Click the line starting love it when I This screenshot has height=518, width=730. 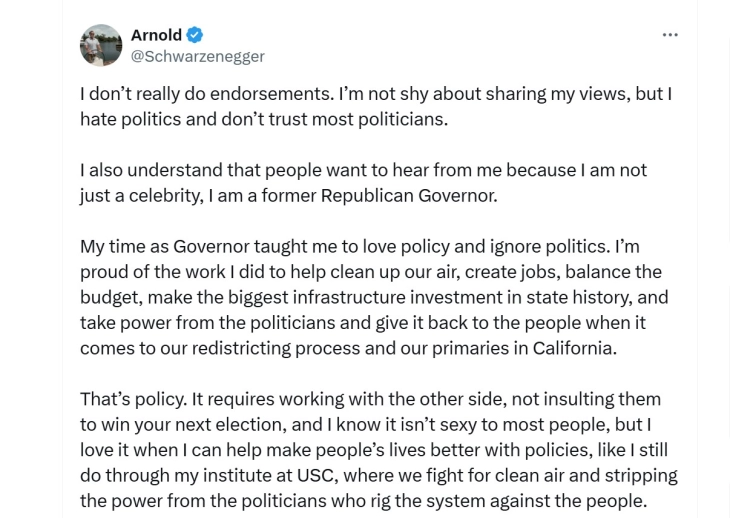374,451
